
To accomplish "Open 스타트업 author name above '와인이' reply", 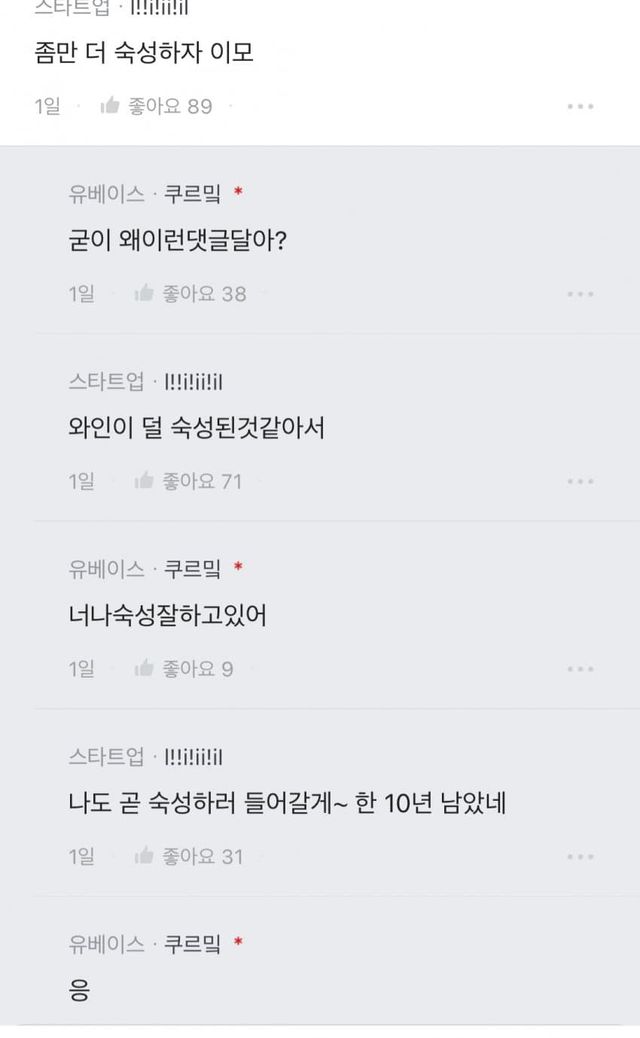I will click(107, 381).
